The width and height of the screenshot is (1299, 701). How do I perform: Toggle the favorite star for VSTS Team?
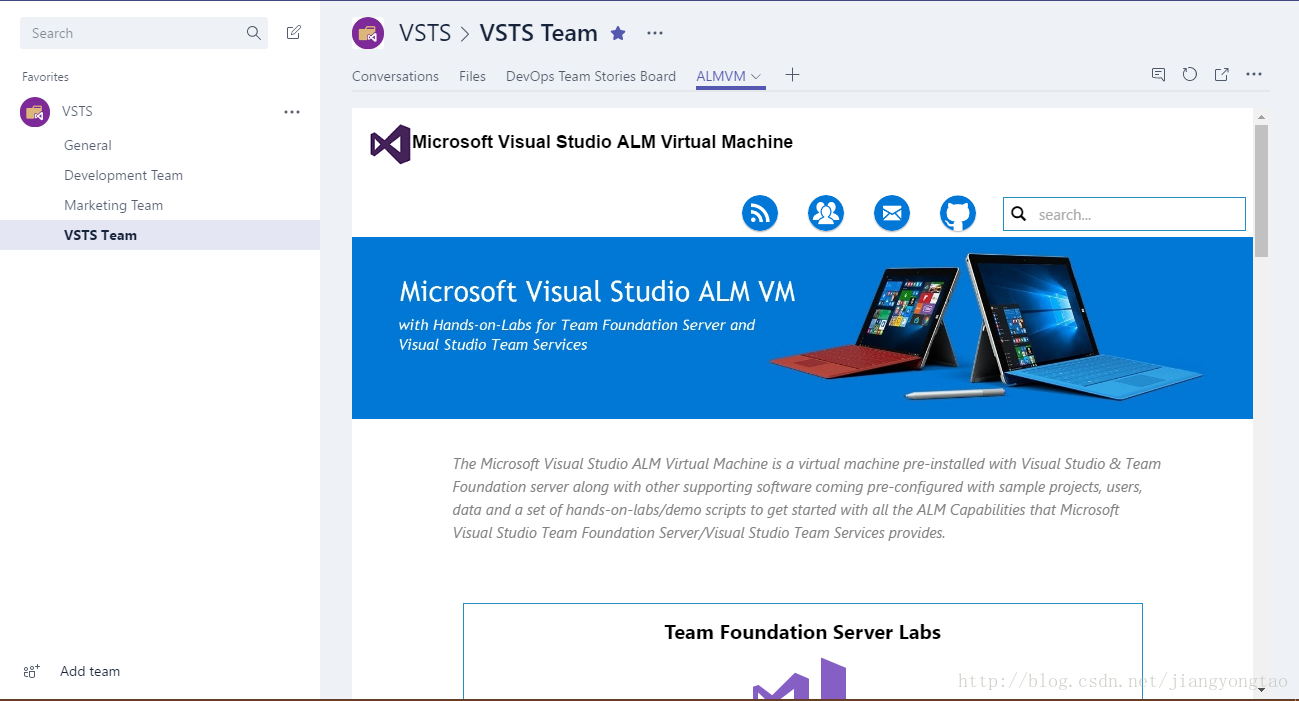point(618,33)
